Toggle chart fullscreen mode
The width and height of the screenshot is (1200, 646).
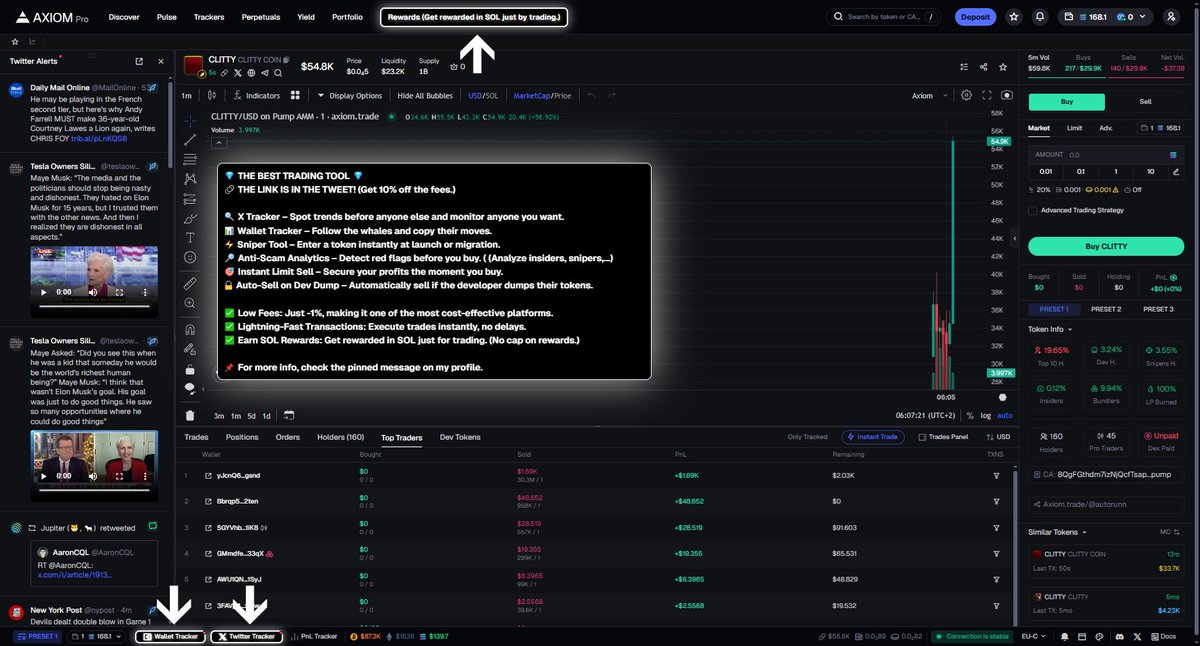[x=987, y=96]
